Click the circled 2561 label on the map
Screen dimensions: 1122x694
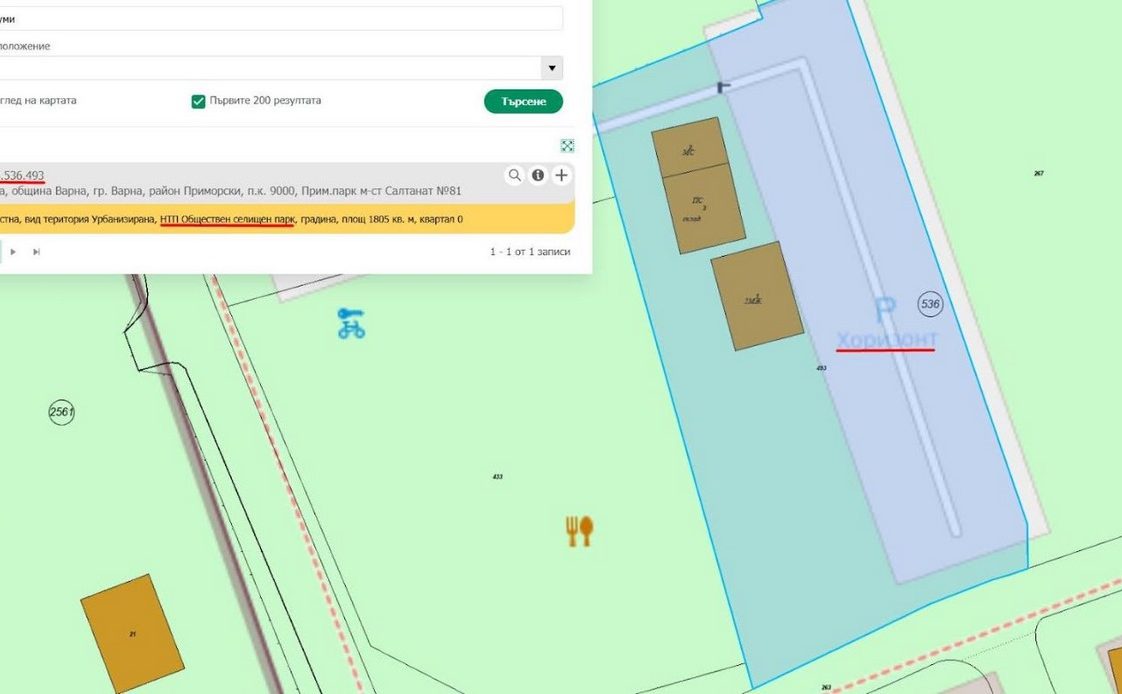click(62, 412)
